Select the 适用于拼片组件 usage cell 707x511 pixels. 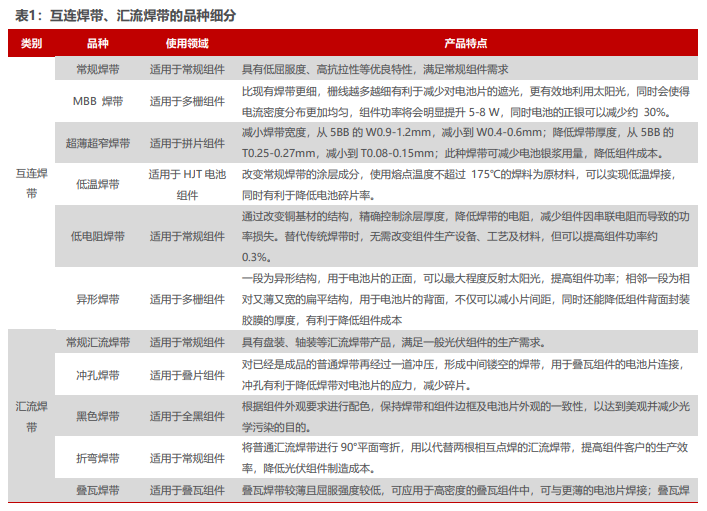point(187,143)
